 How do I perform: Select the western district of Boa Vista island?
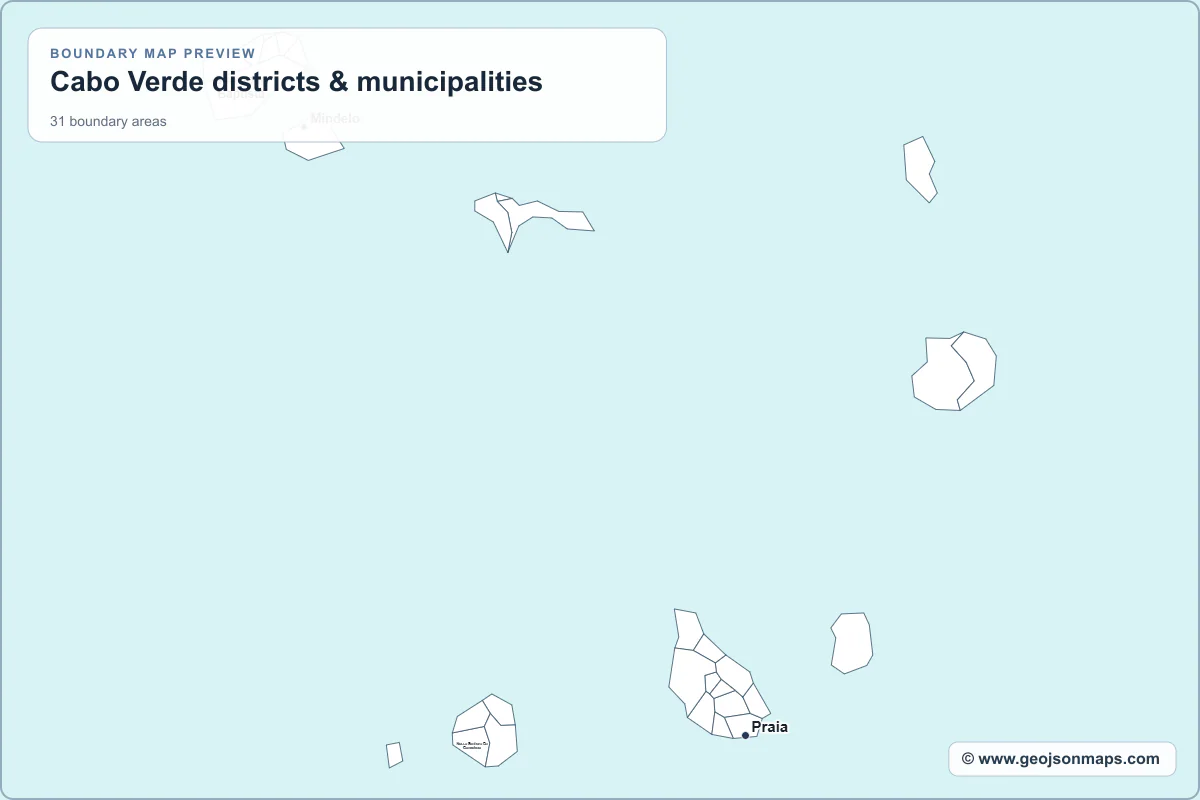click(x=940, y=375)
